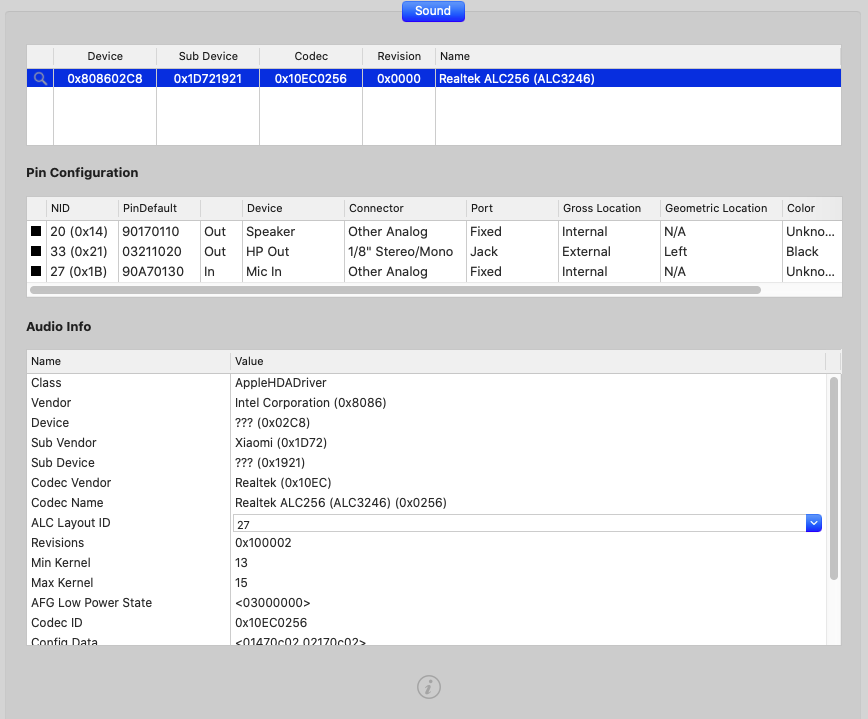This screenshot has height=719, width=868.
Task: Select sub device cell 0x1D721921
Action: tap(208, 79)
